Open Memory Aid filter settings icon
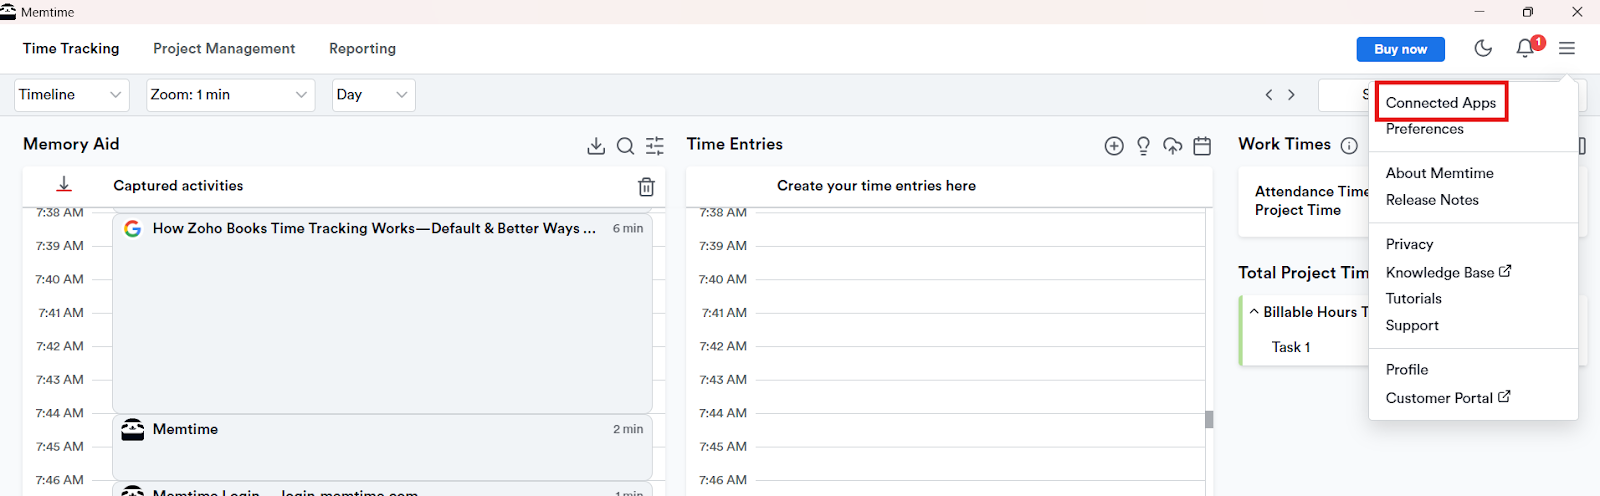 click(655, 146)
